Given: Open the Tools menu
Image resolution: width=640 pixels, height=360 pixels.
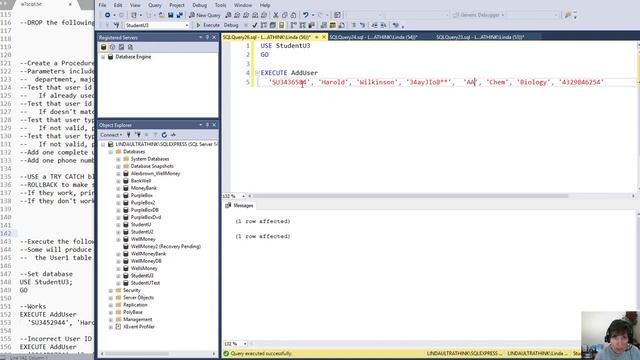Looking at the screenshot, I should click(x=220, y=5).
